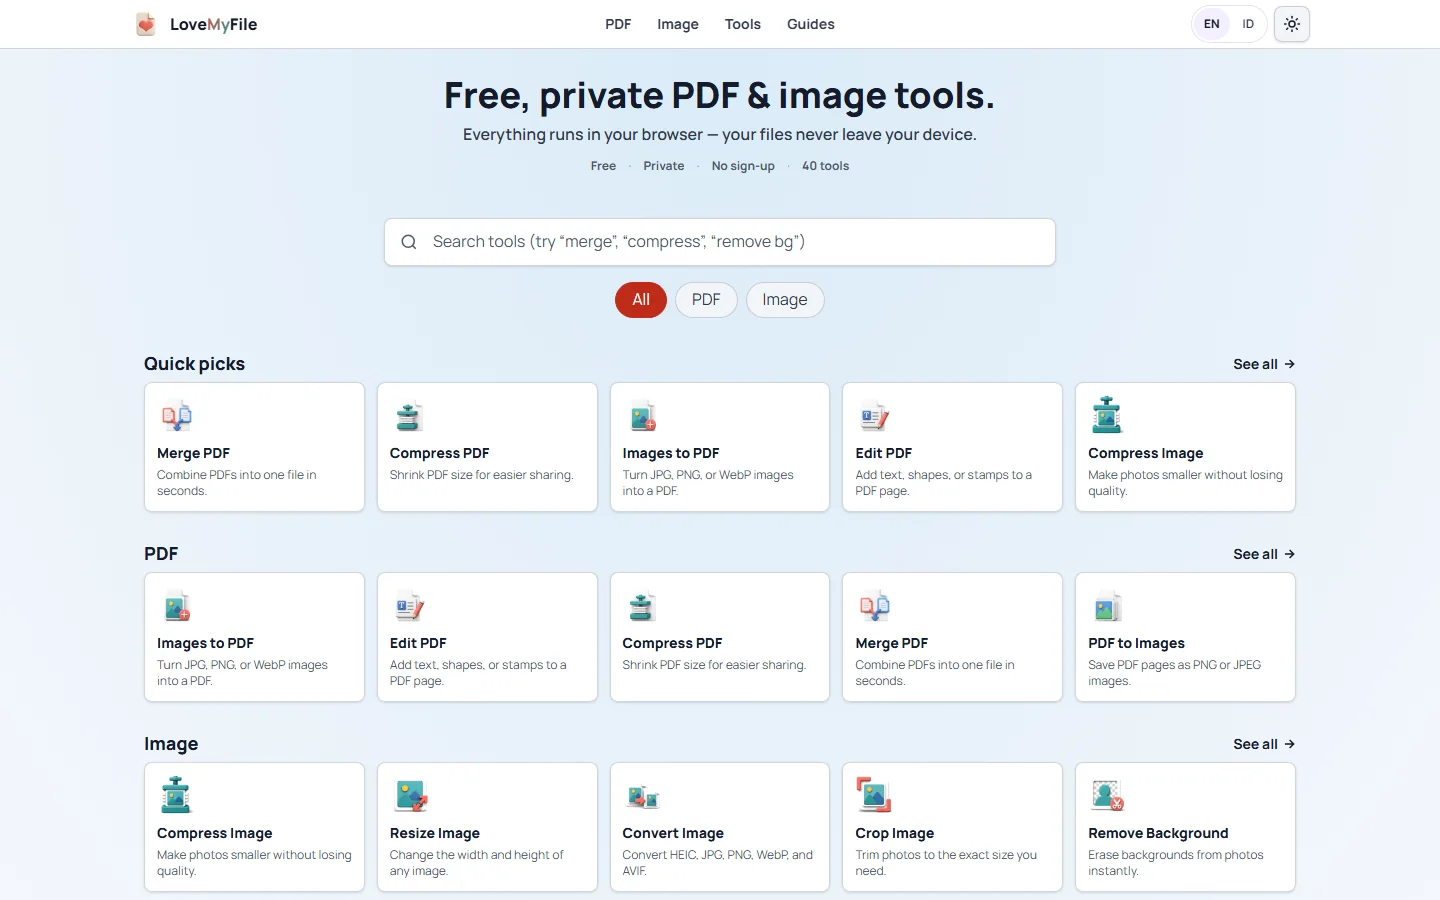
Task: Click the '40 tools' text
Action: (825, 166)
